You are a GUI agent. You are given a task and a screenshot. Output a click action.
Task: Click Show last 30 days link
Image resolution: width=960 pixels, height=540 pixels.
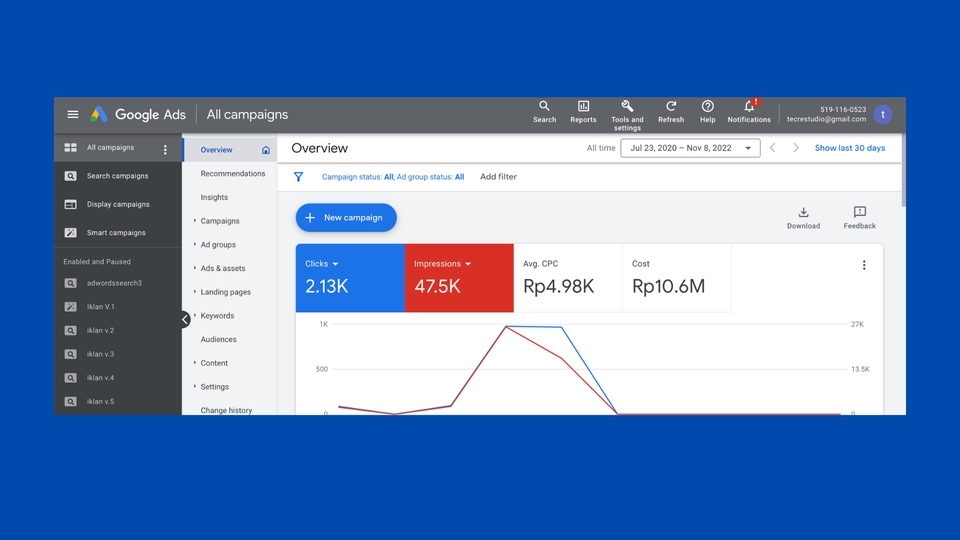point(850,148)
